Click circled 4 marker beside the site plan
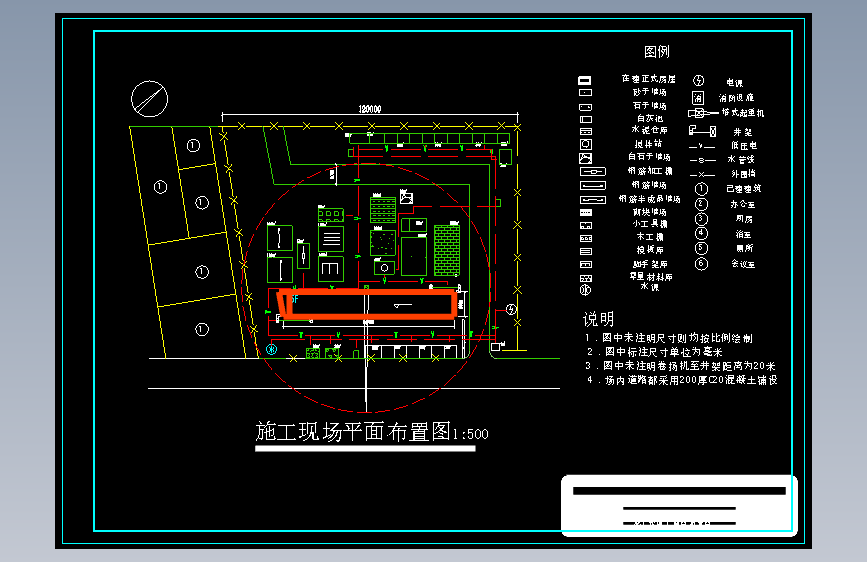 [511, 309]
